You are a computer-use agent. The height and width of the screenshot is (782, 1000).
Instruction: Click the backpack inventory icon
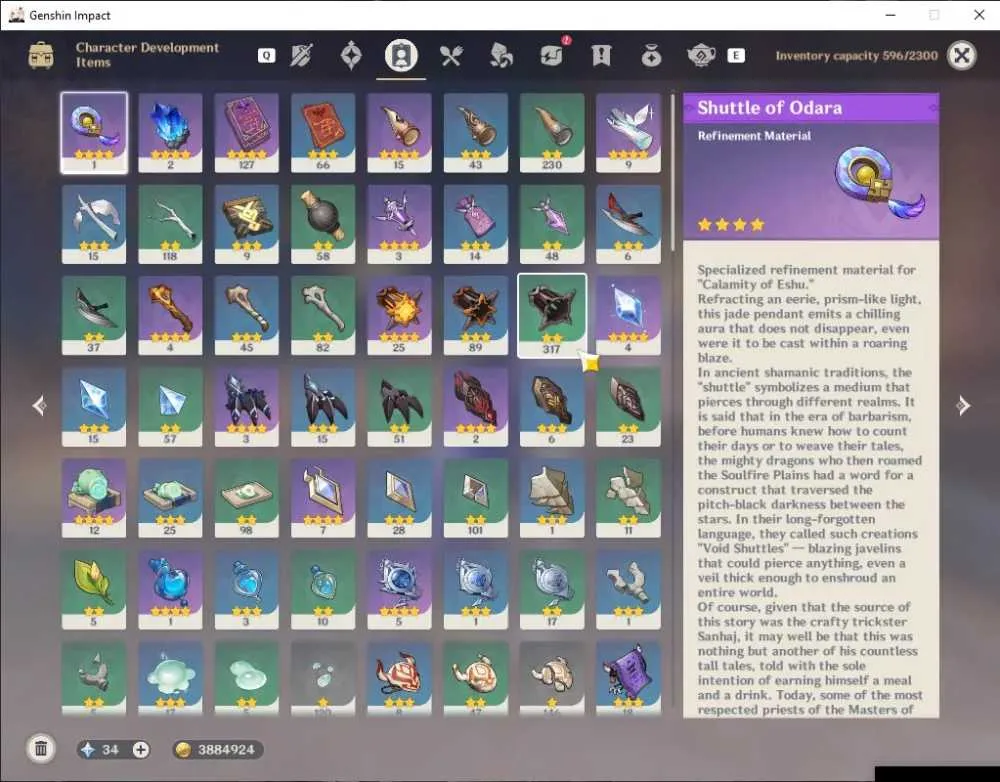click(x=41, y=55)
